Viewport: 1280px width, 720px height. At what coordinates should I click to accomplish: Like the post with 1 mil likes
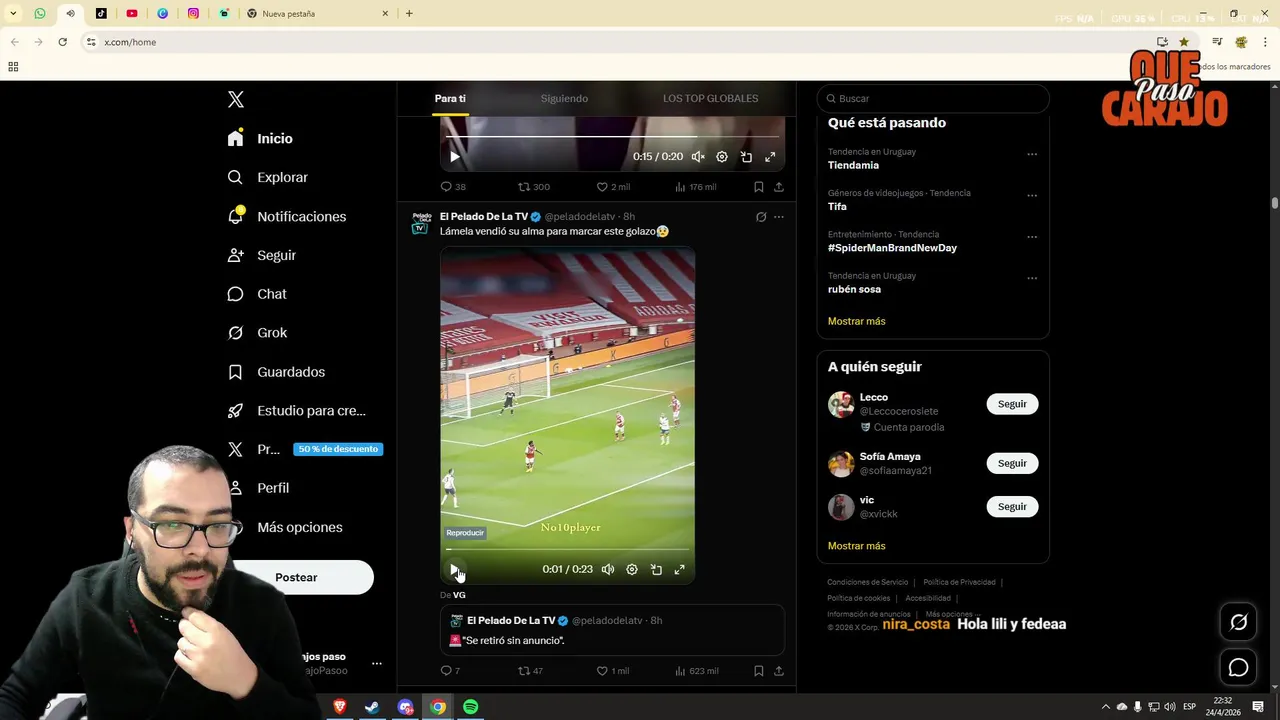(613, 671)
